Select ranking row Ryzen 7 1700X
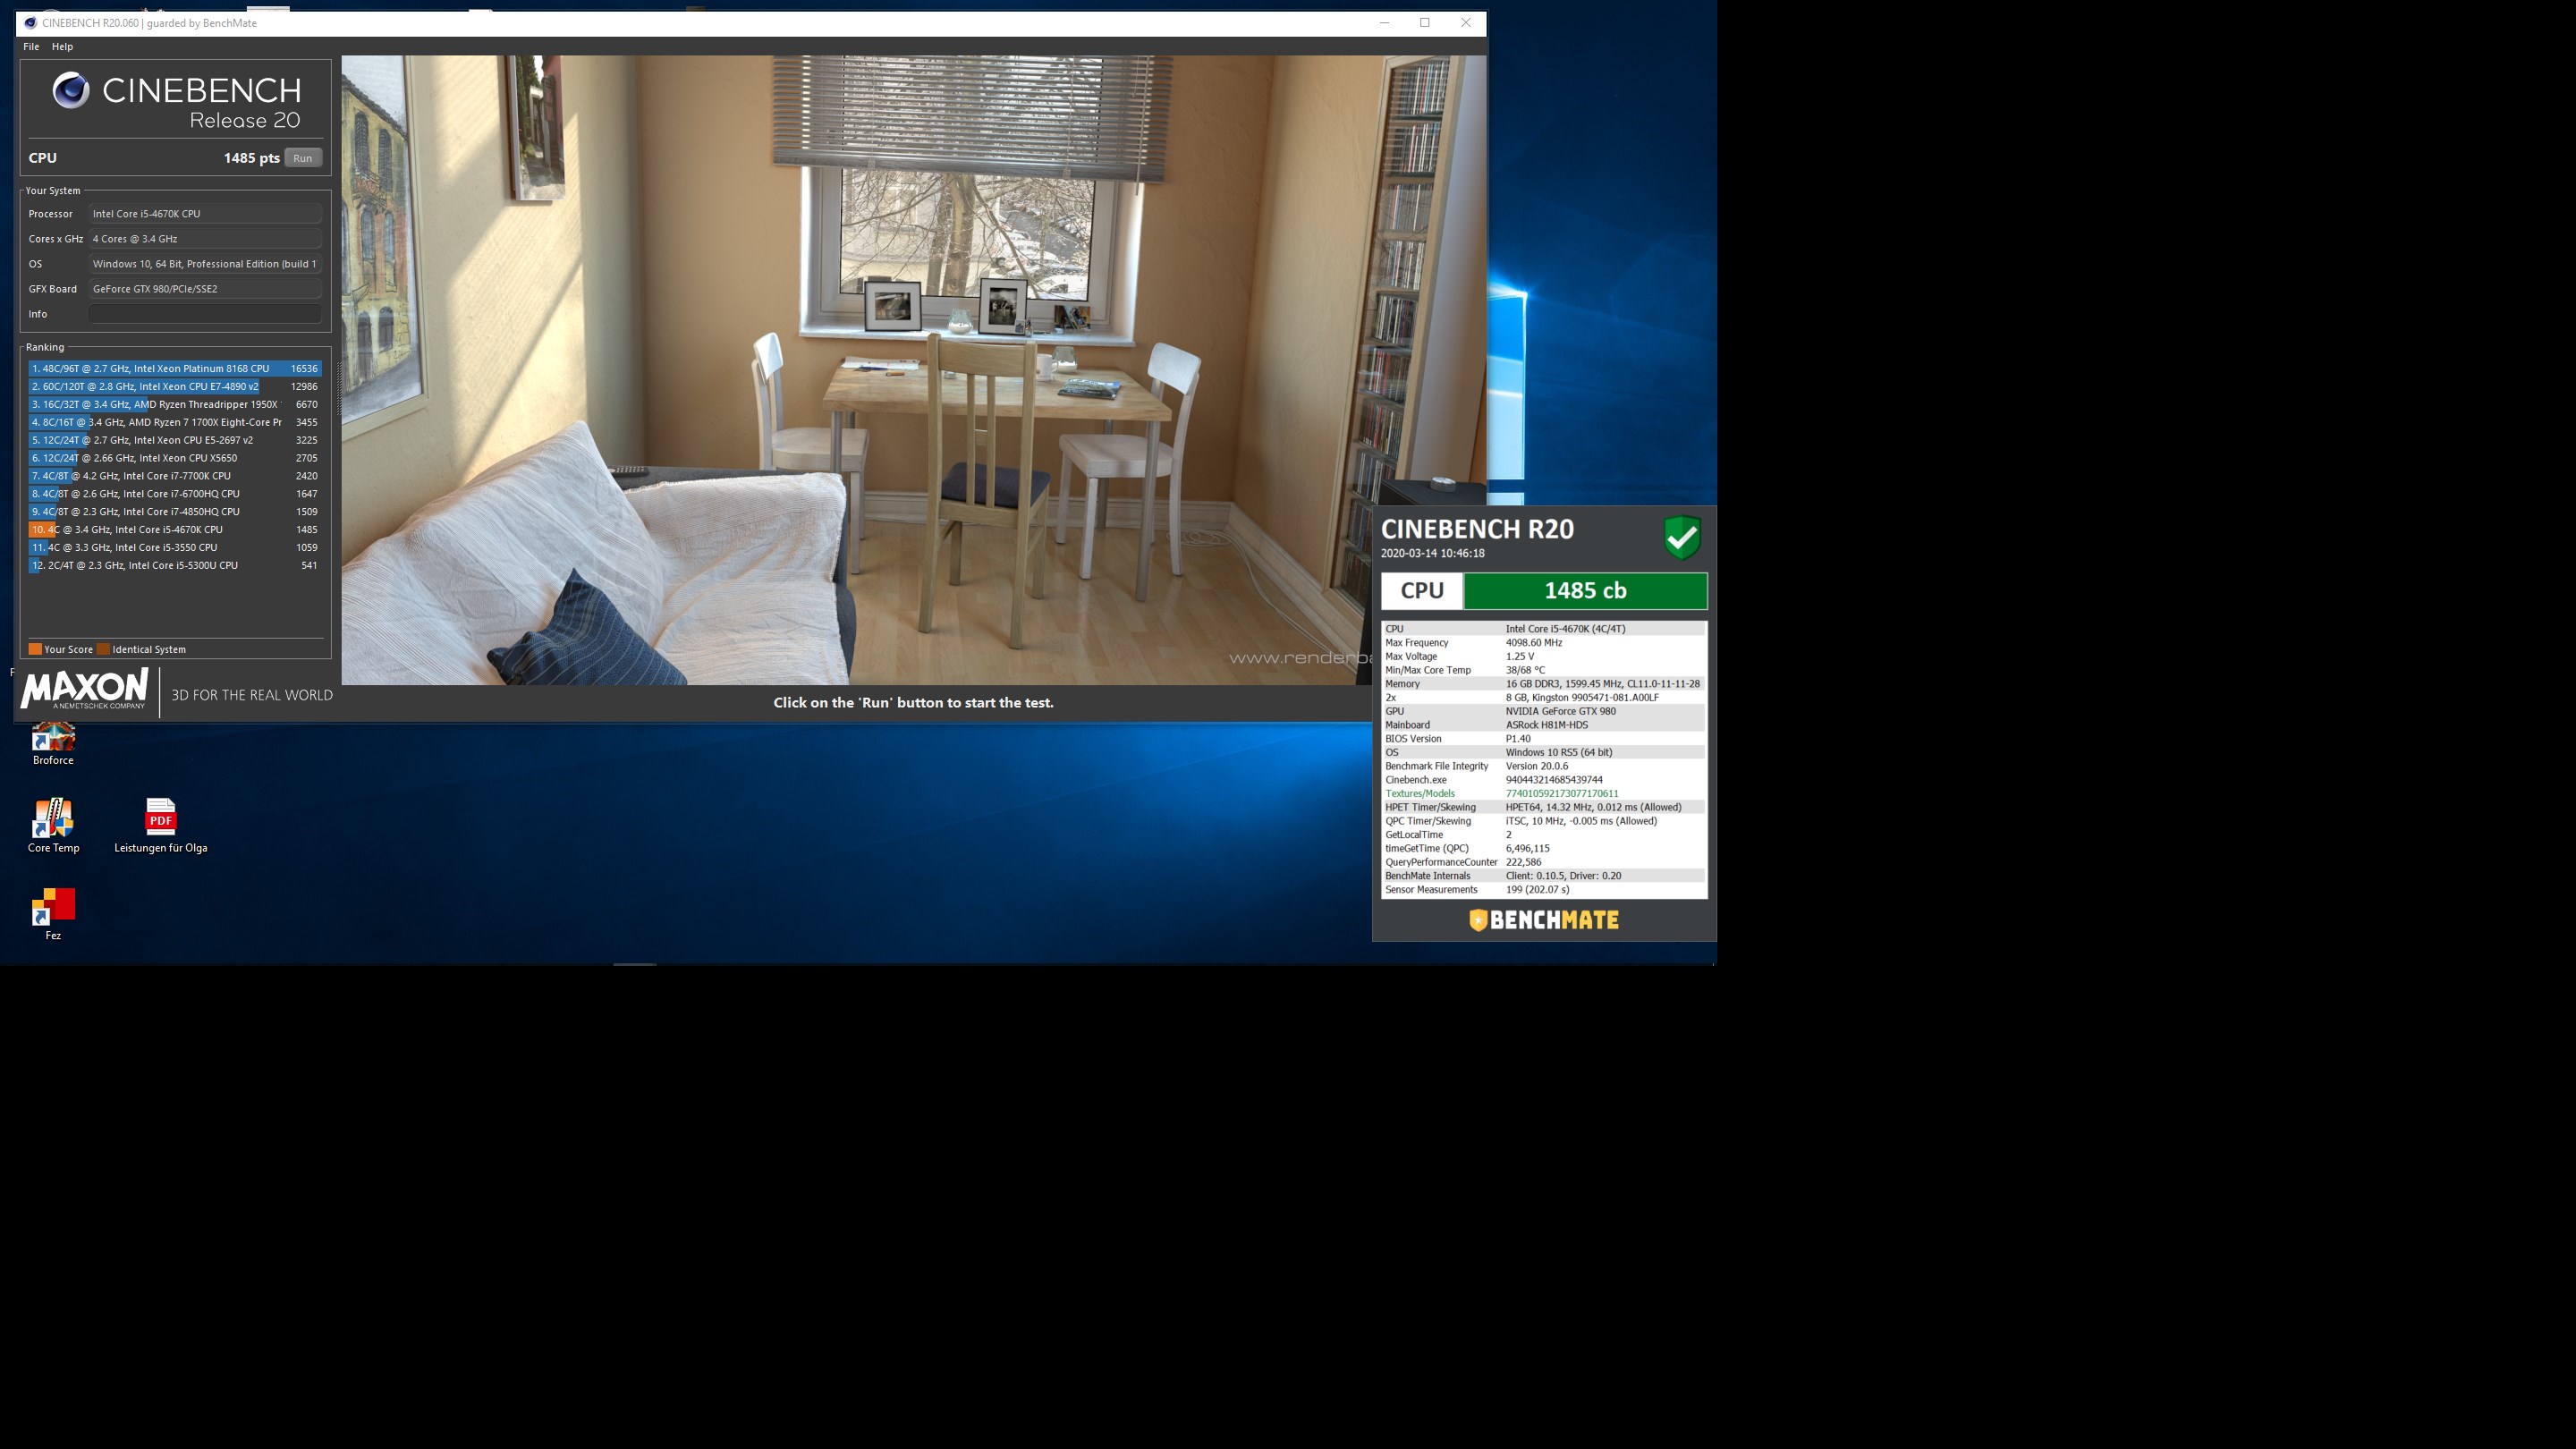Screen dimensions: 2576x1449 [175, 423]
